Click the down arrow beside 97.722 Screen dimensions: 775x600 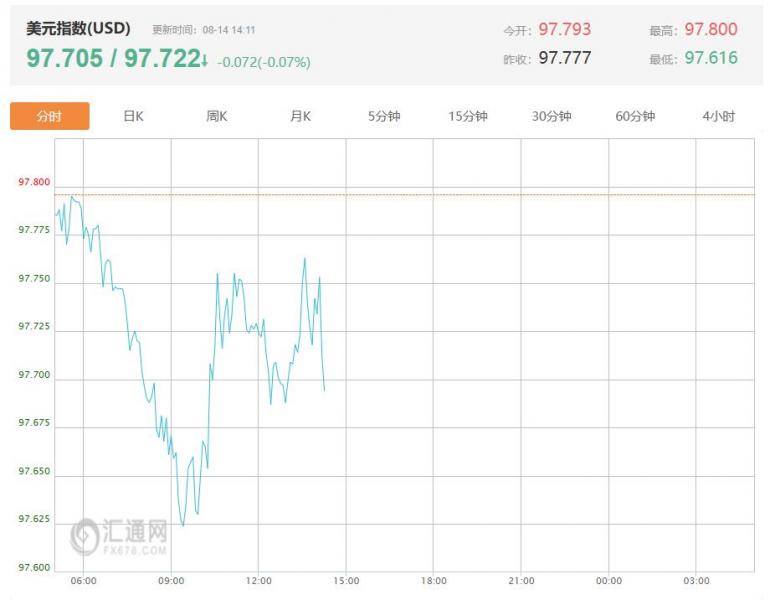205,59
